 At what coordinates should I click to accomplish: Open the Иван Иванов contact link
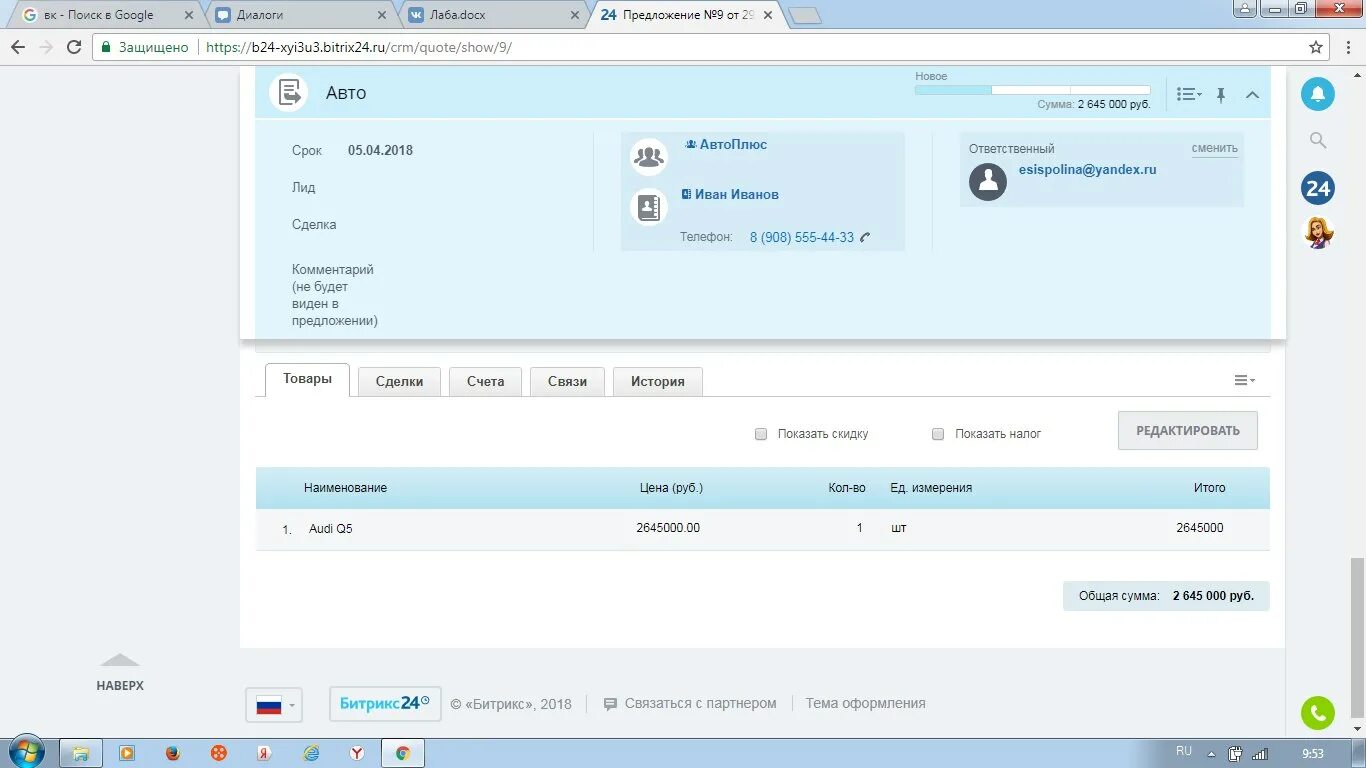coord(737,194)
